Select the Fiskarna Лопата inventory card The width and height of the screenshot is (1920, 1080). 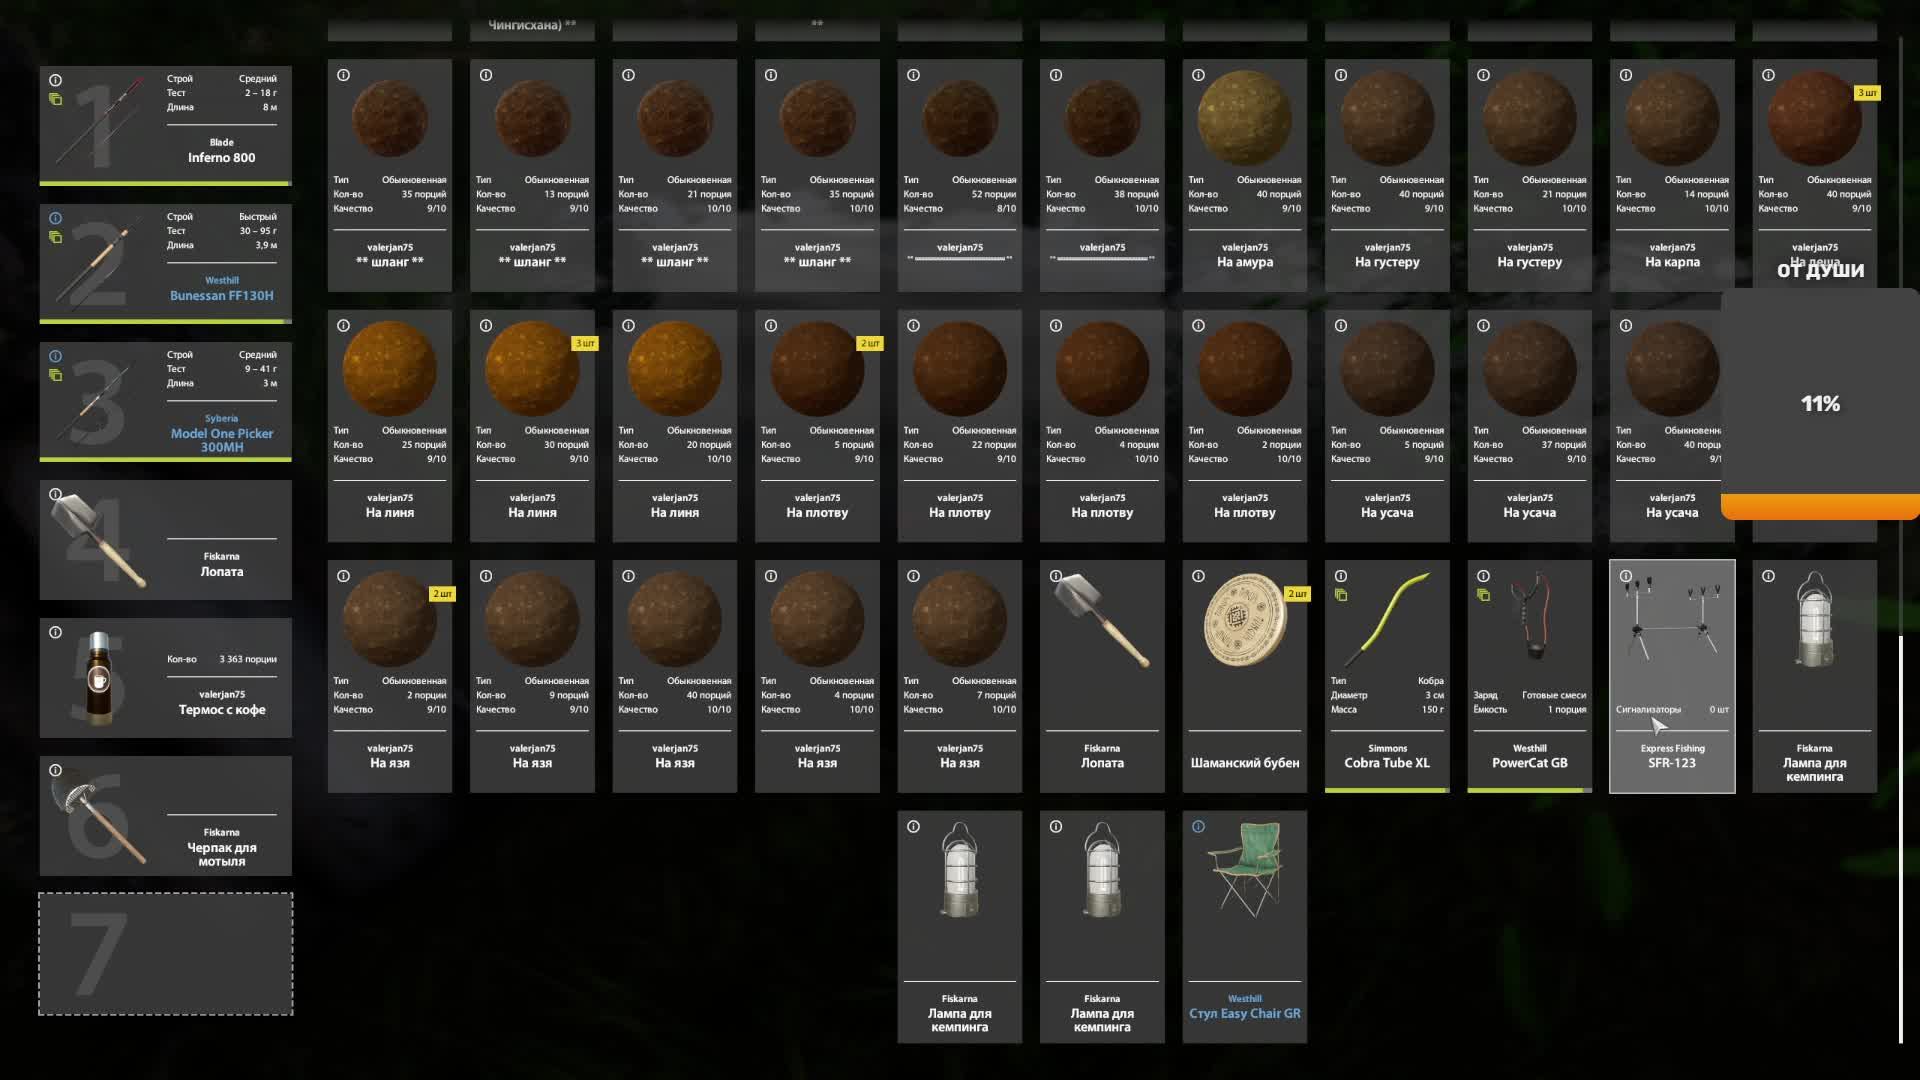[x=1102, y=676]
